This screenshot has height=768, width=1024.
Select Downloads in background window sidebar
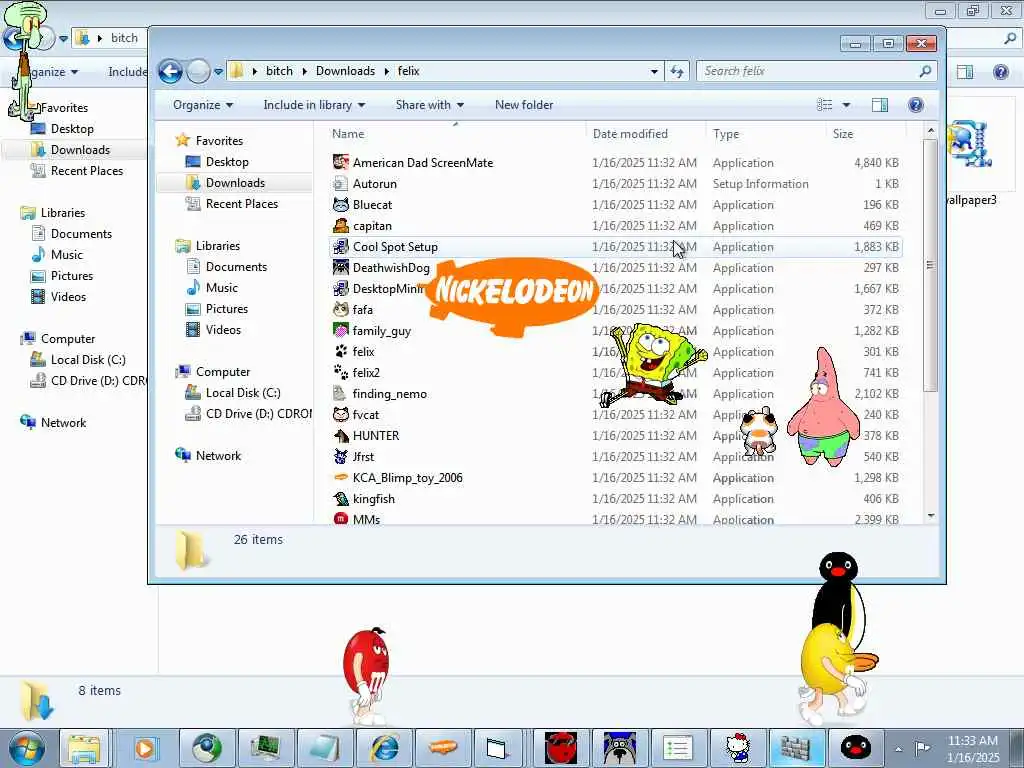click(x=80, y=150)
